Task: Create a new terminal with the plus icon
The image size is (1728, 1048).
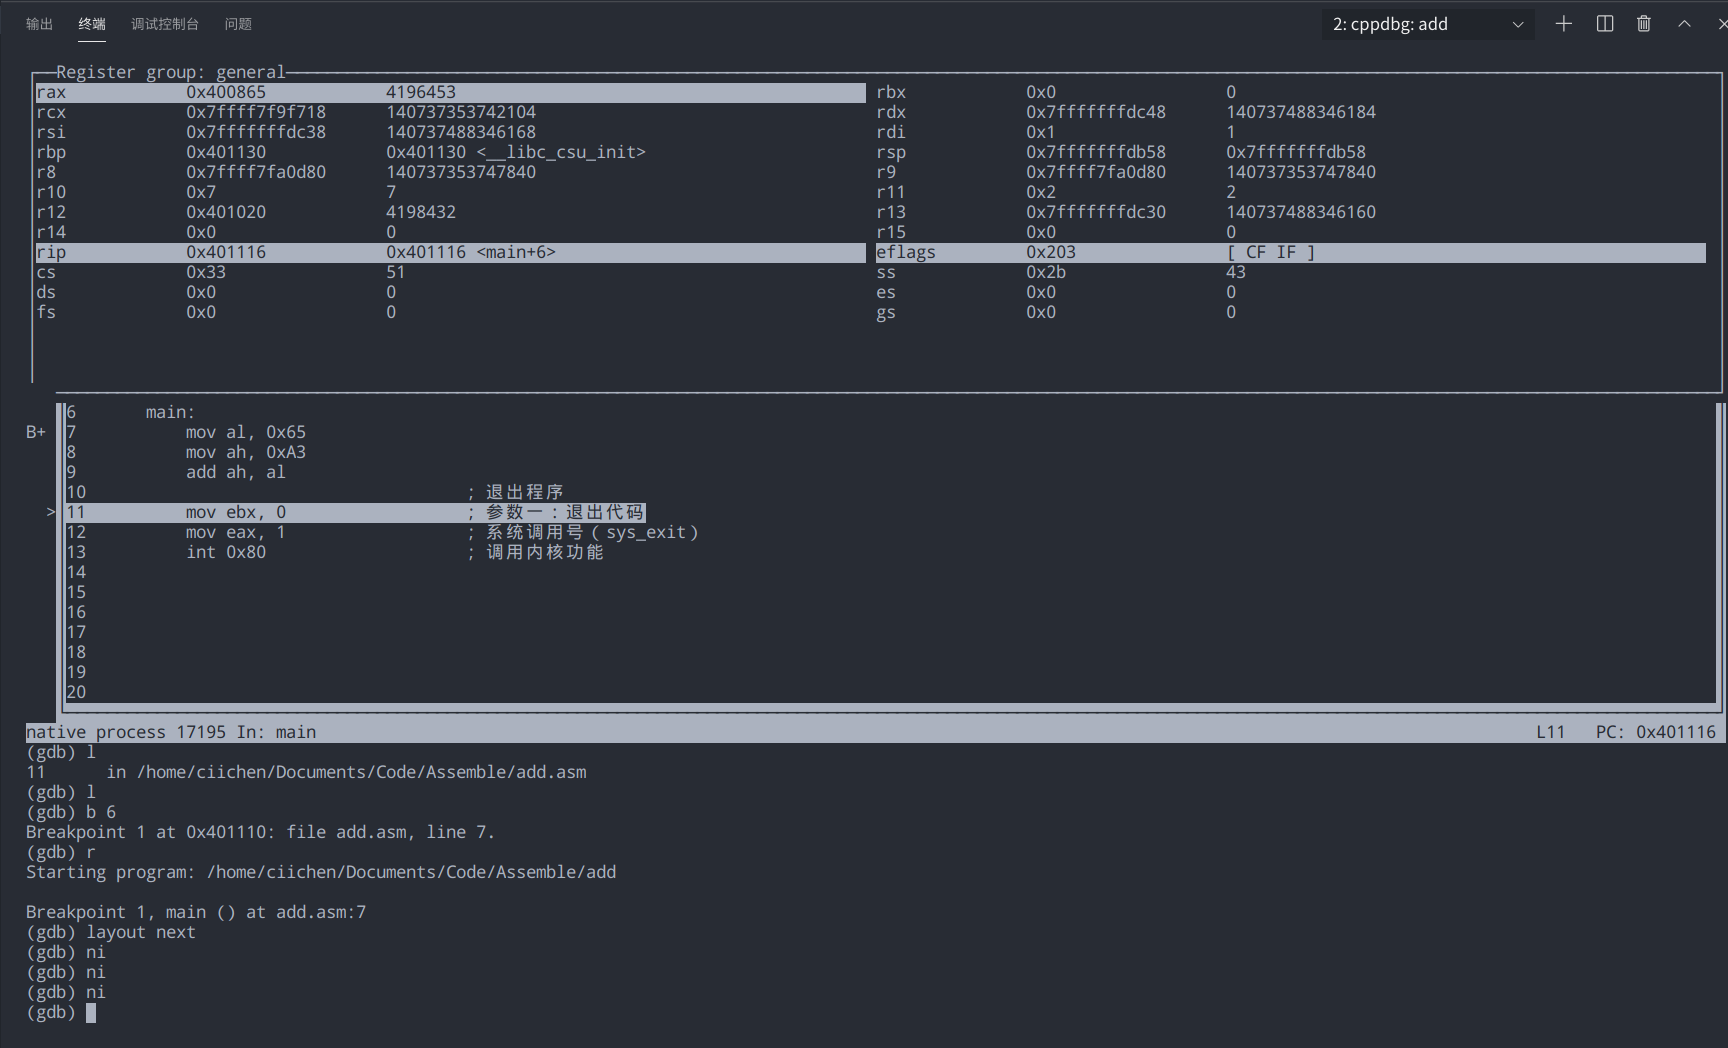Action: tap(1564, 23)
